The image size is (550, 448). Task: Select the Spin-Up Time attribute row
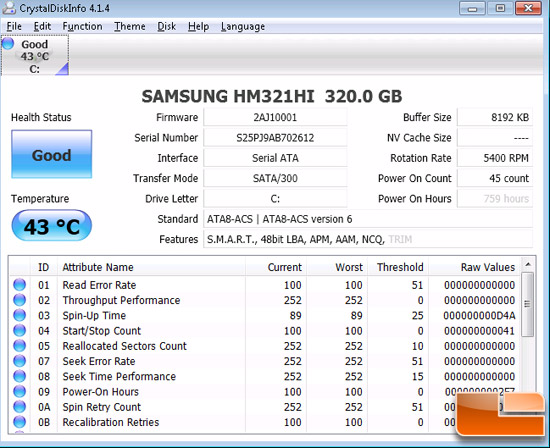pos(265,315)
